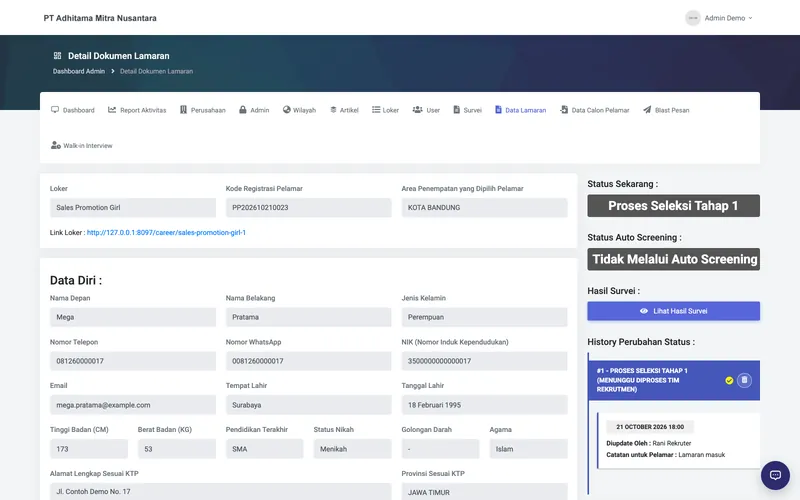Open the floating chat widget

point(775,475)
